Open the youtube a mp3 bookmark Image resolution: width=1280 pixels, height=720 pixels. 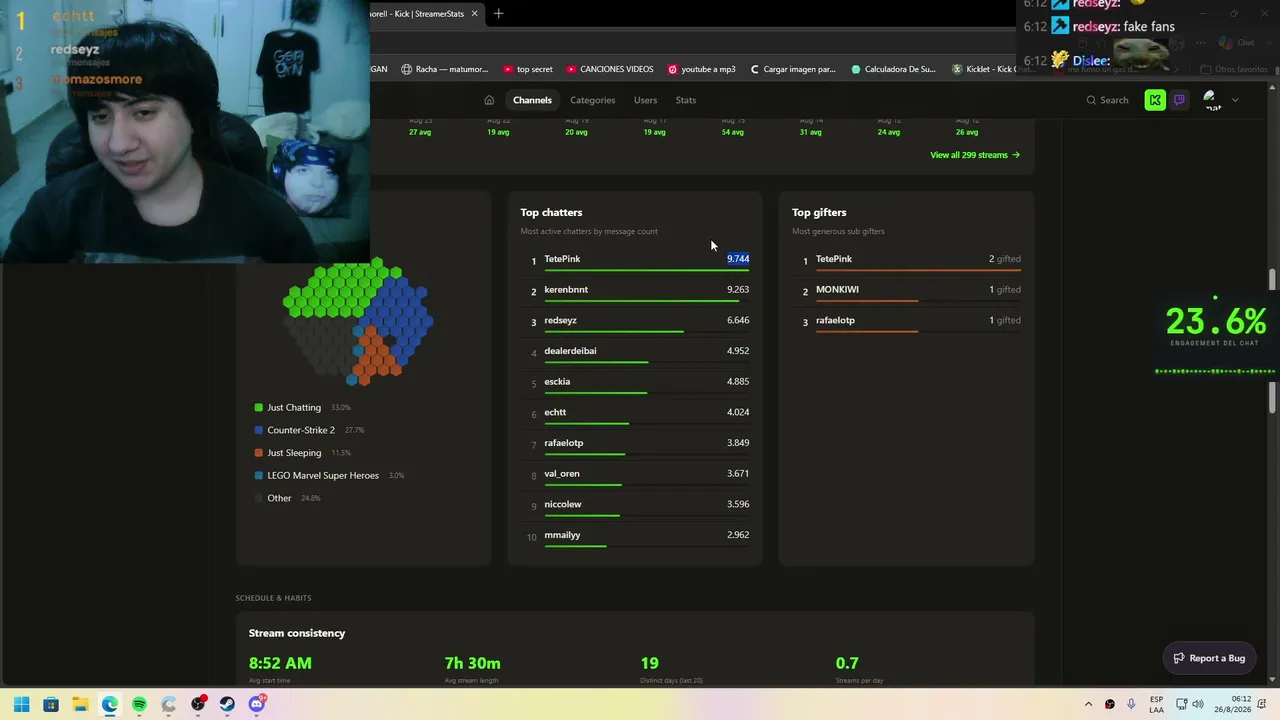[701, 69]
